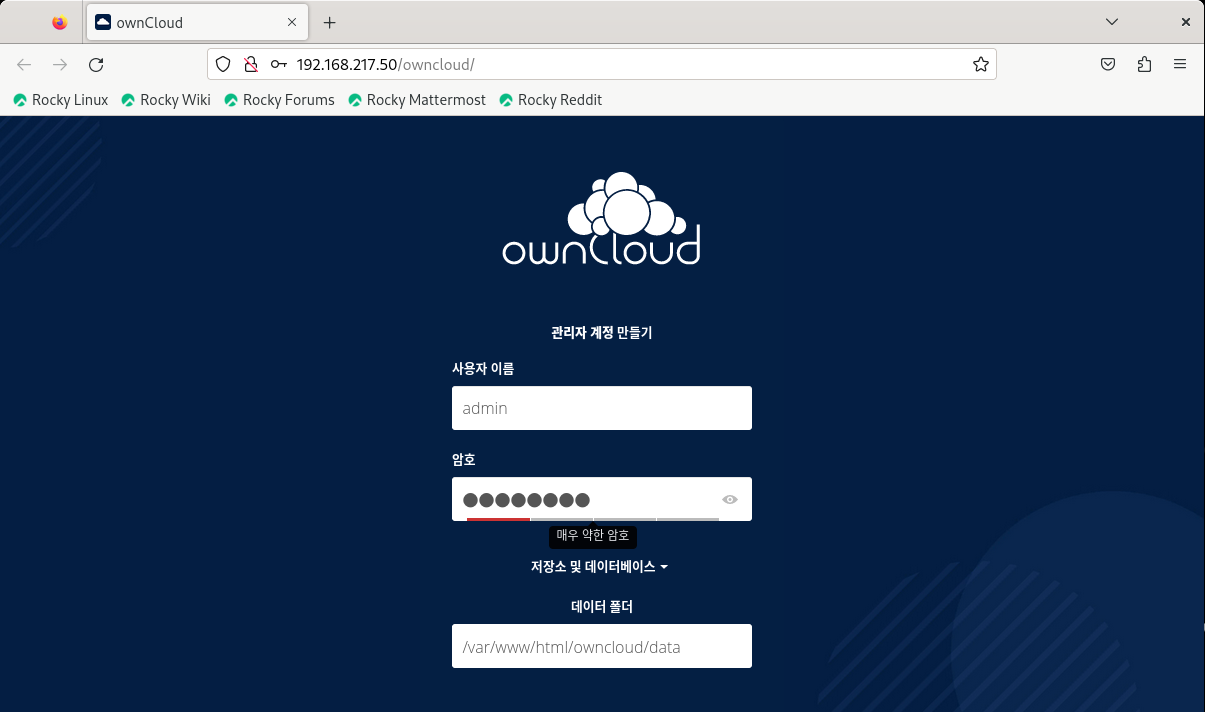The image size is (1205, 712).
Task: Open Rocky Forums bookmark
Action: click(280, 100)
